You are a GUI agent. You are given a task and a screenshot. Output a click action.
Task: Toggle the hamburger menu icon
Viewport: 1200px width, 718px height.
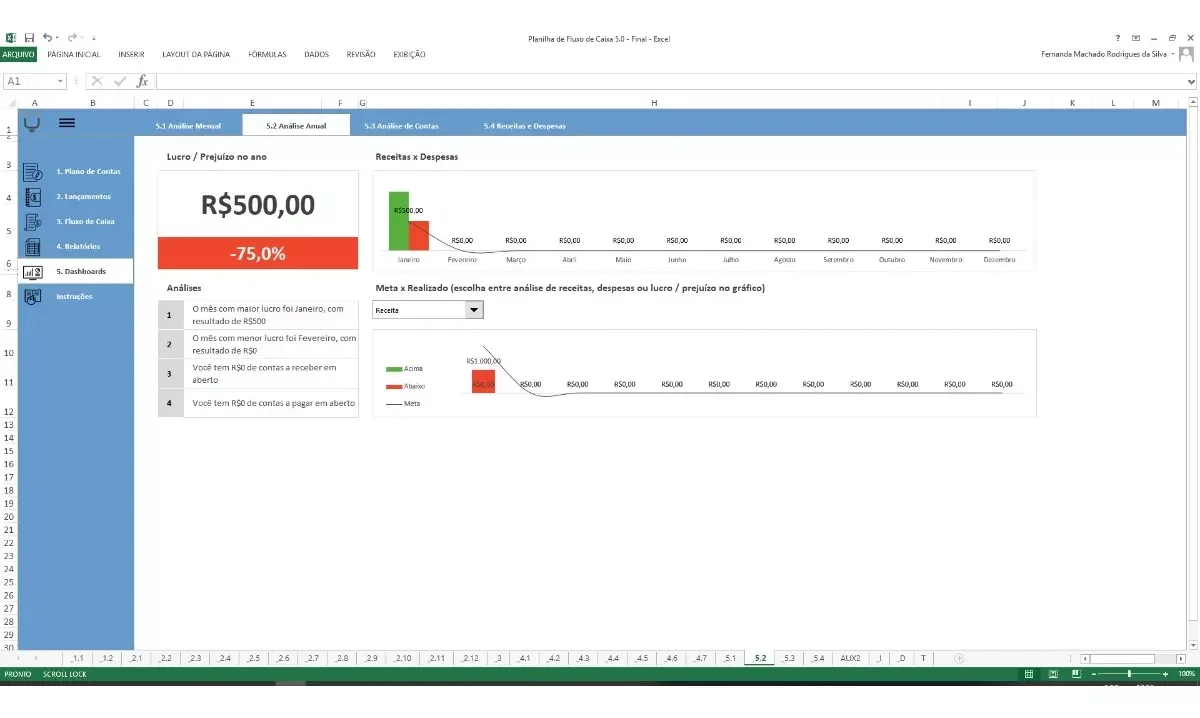tap(67, 123)
